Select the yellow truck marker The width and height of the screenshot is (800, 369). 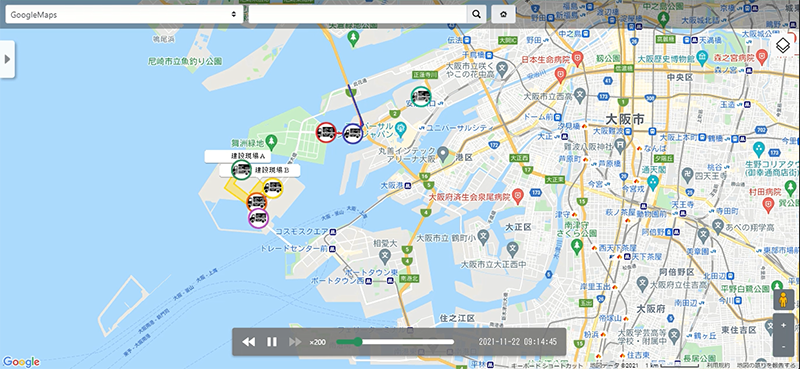272,188
